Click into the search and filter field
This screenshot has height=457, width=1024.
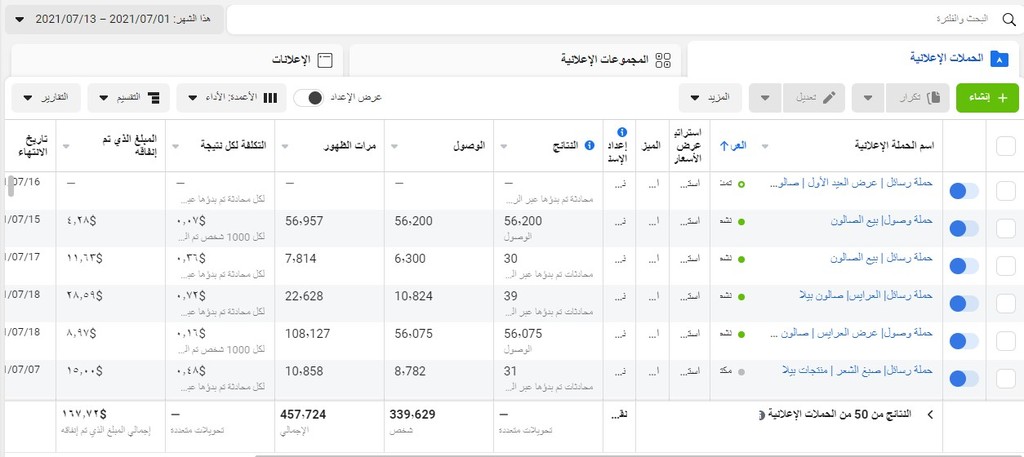(614, 20)
